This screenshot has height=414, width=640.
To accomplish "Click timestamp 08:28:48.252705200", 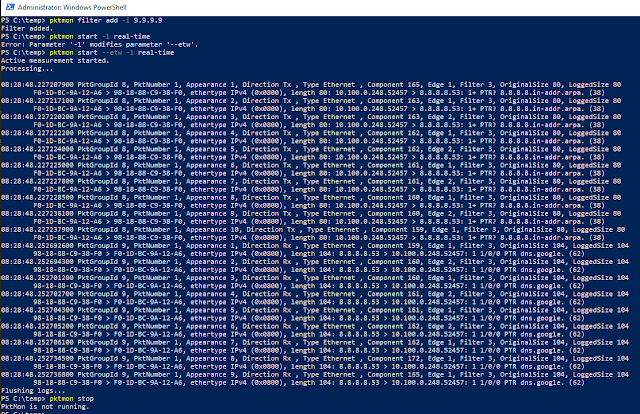I will 37,327.
